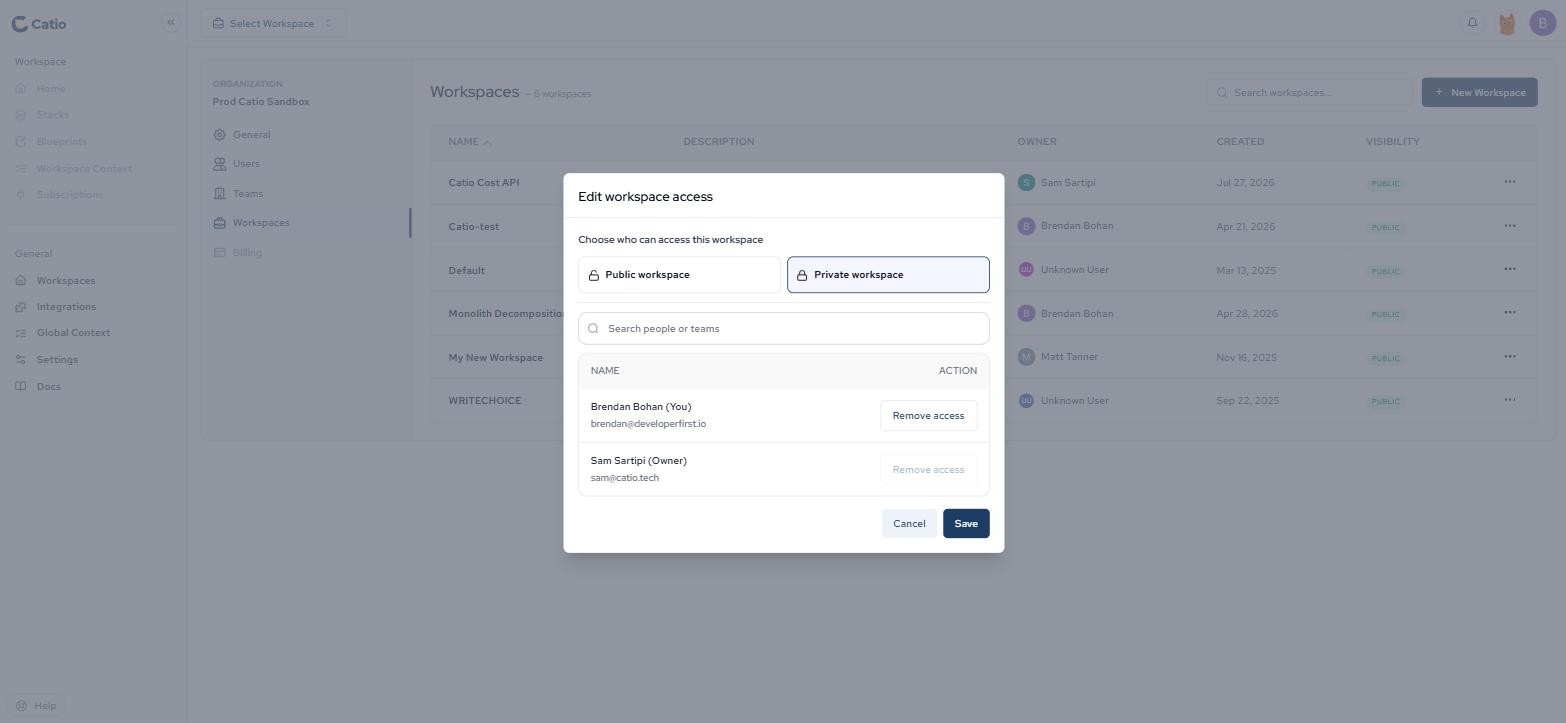Viewport: 1566px width, 723px height.
Task: Focus the Search people or teams field
Action: pyautogui.click(x=784, y=329)
